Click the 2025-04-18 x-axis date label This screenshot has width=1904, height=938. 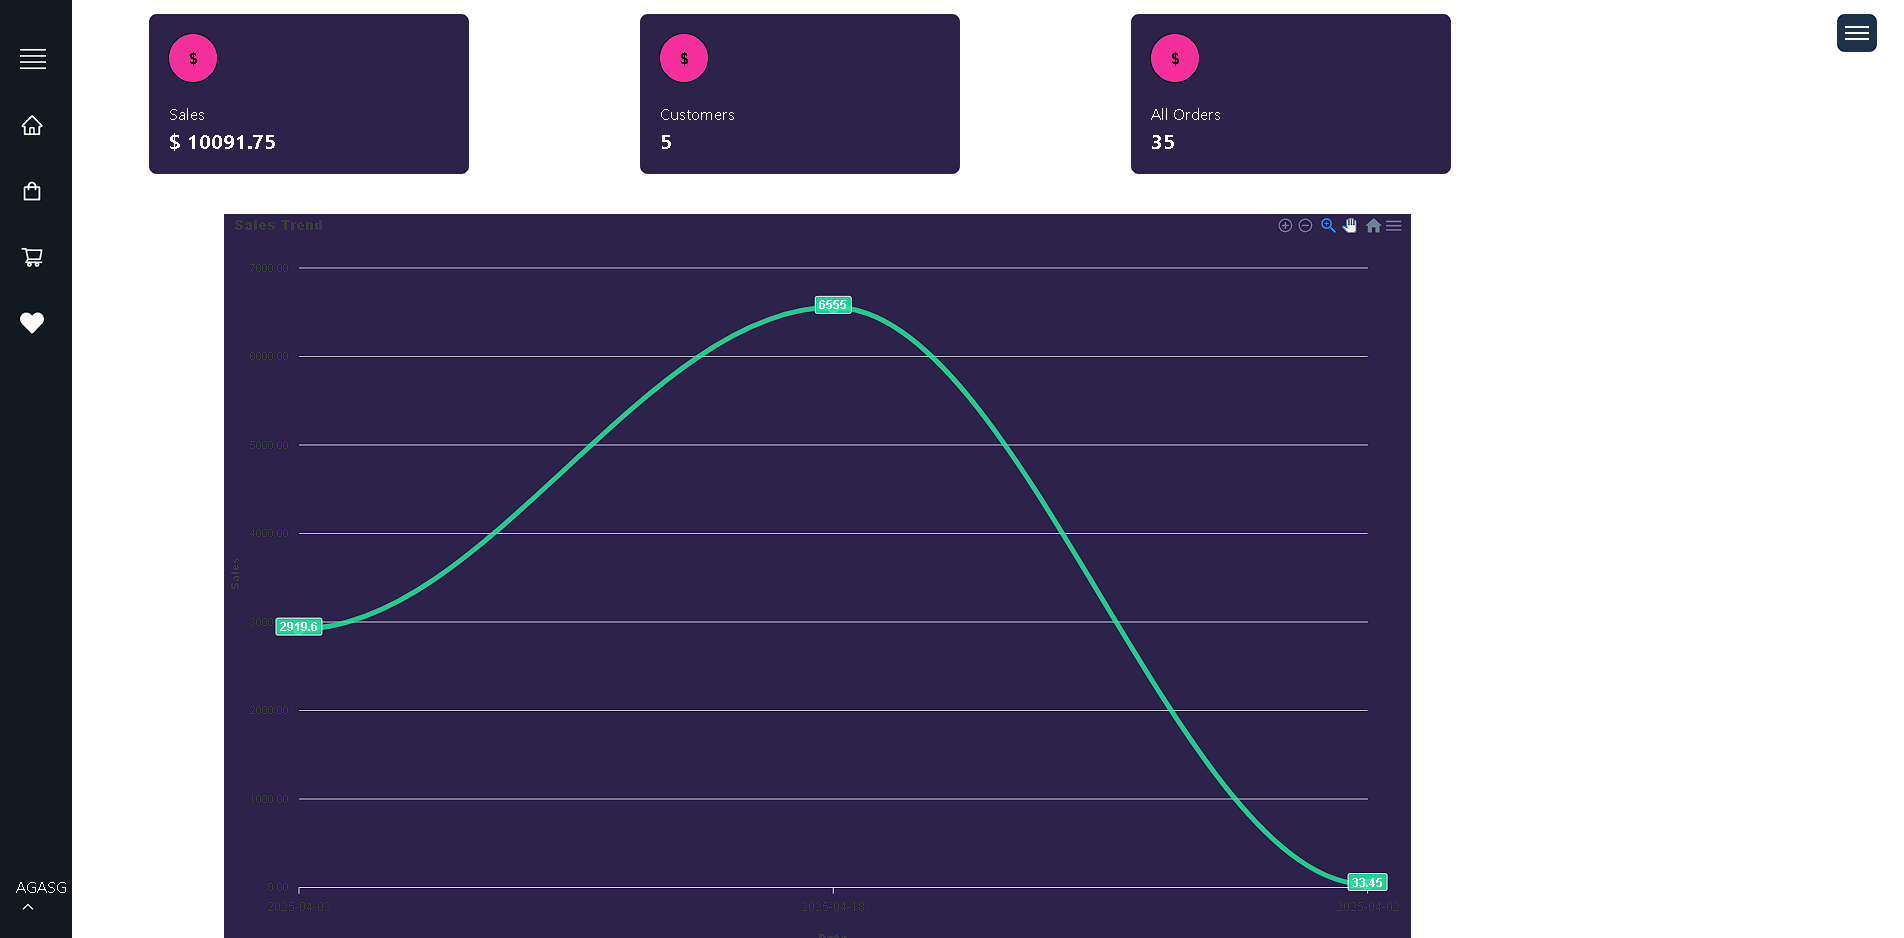coord(832,907)
